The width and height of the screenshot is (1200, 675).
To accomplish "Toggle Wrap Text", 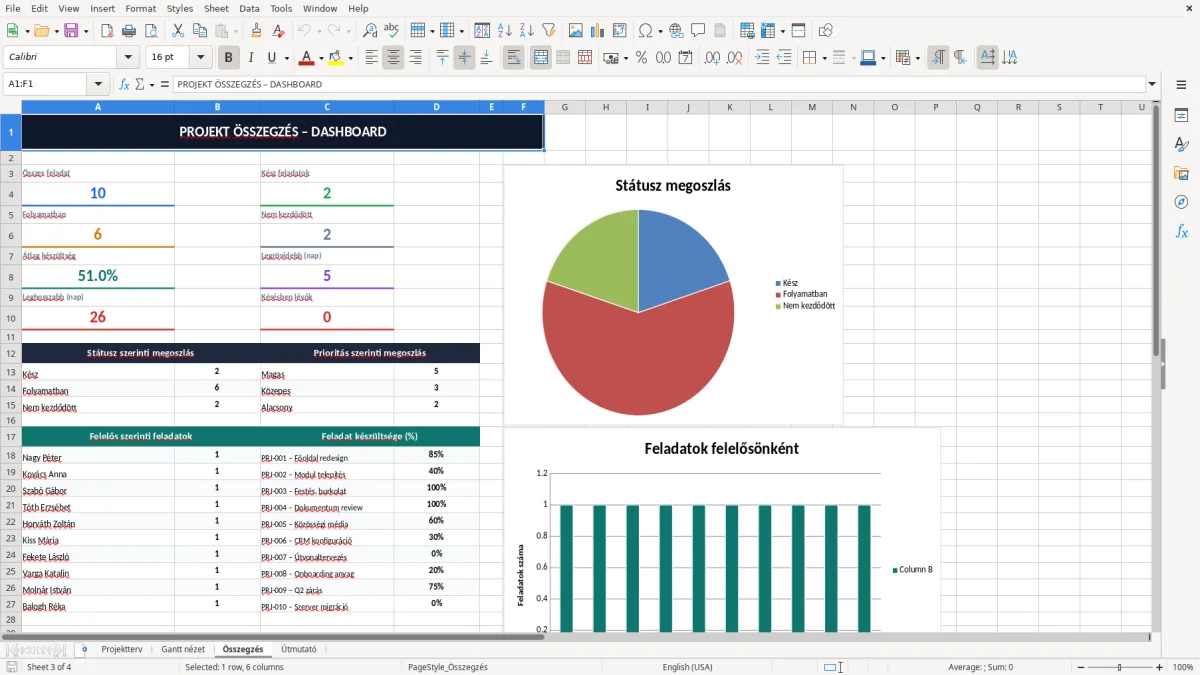I will tap(513, 58).
